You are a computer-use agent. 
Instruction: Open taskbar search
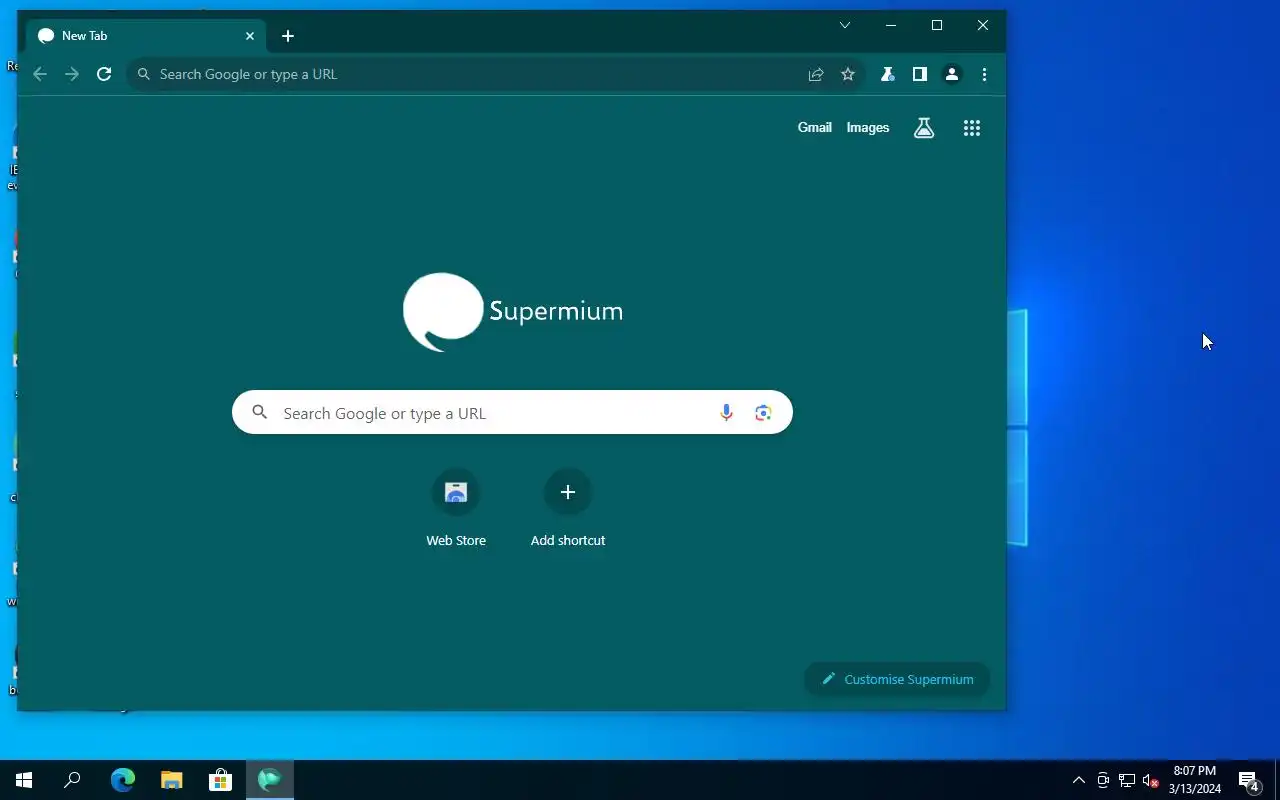(72, 780)
